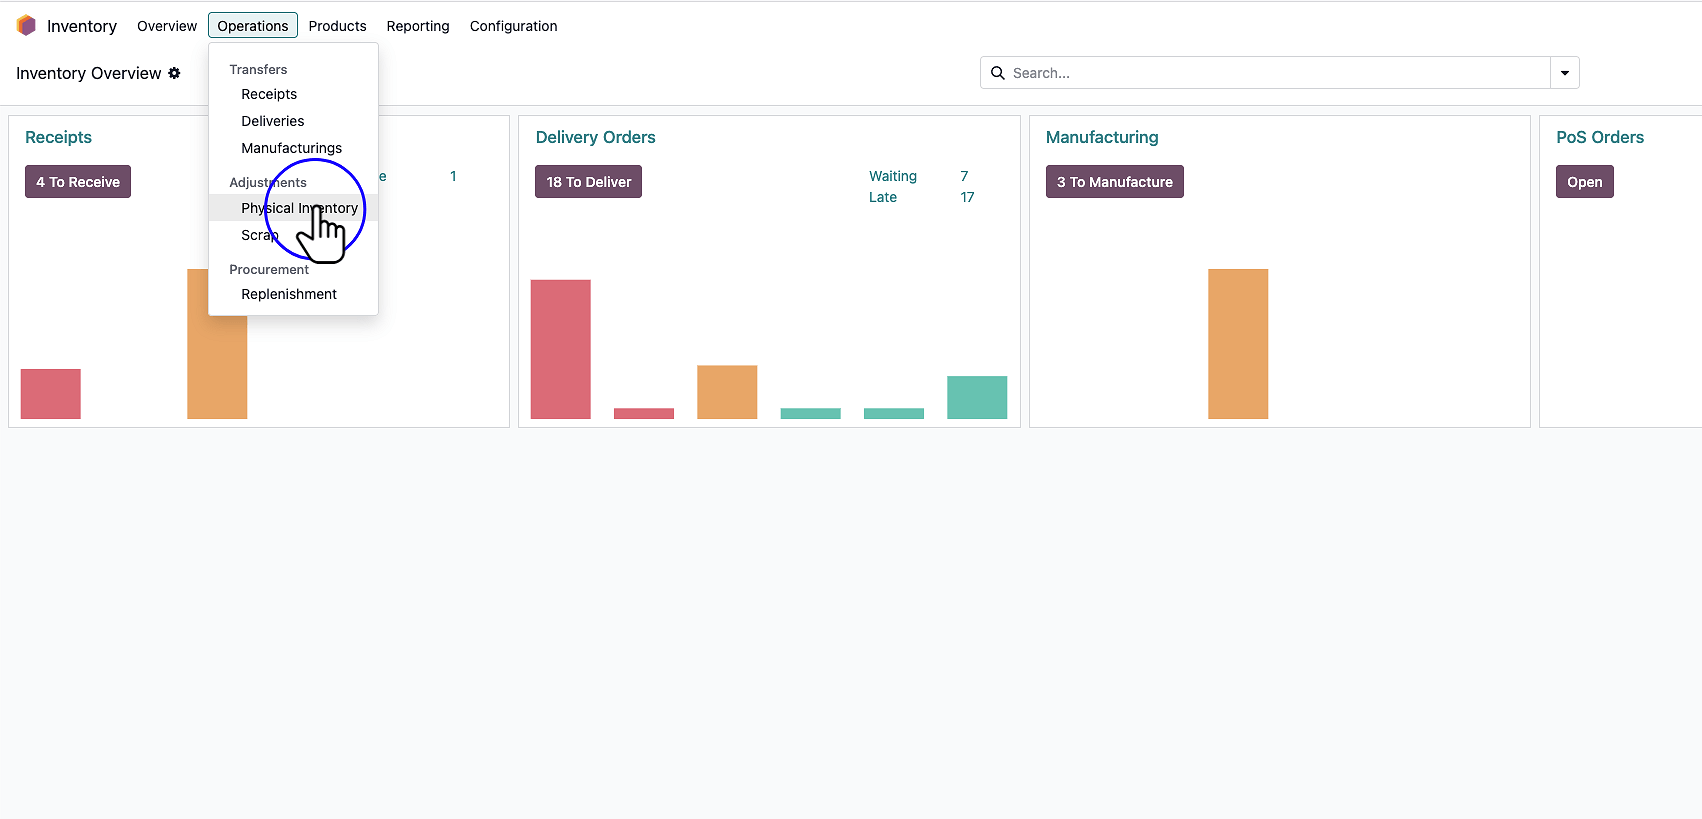
Task: Click the 4 To Receive button
Action: (78, 182)
